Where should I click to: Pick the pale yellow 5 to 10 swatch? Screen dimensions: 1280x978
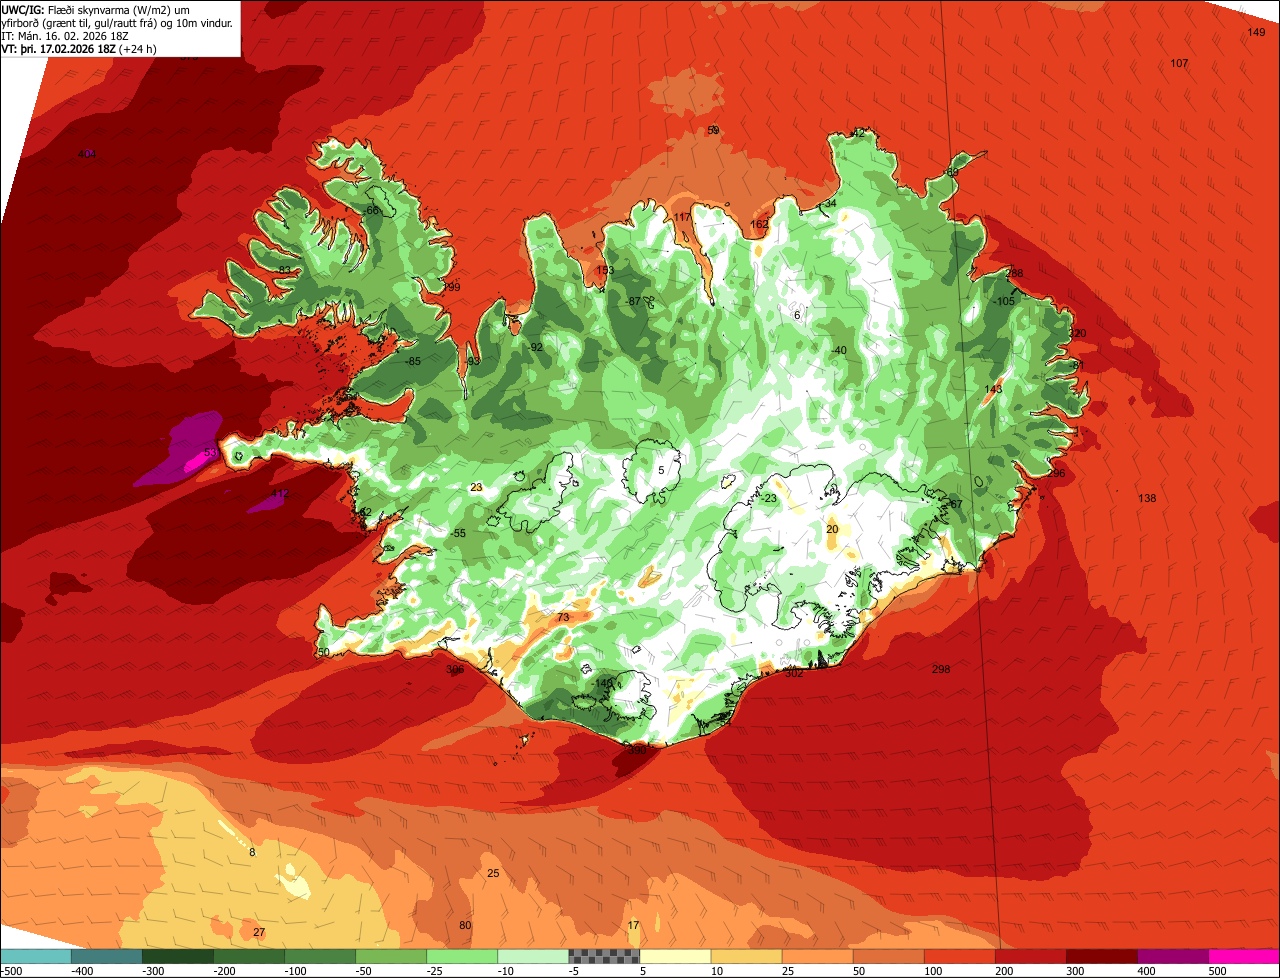tap(675, 956)
